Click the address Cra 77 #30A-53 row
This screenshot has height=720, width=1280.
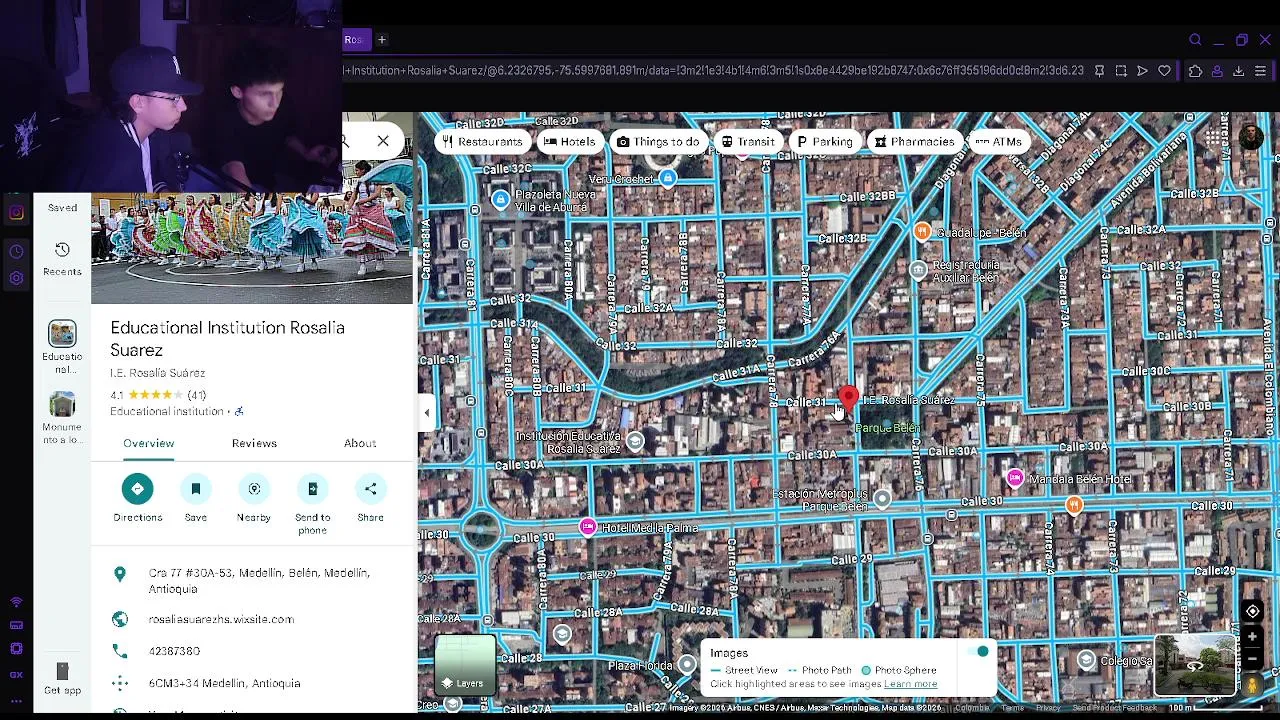(254, 581)
